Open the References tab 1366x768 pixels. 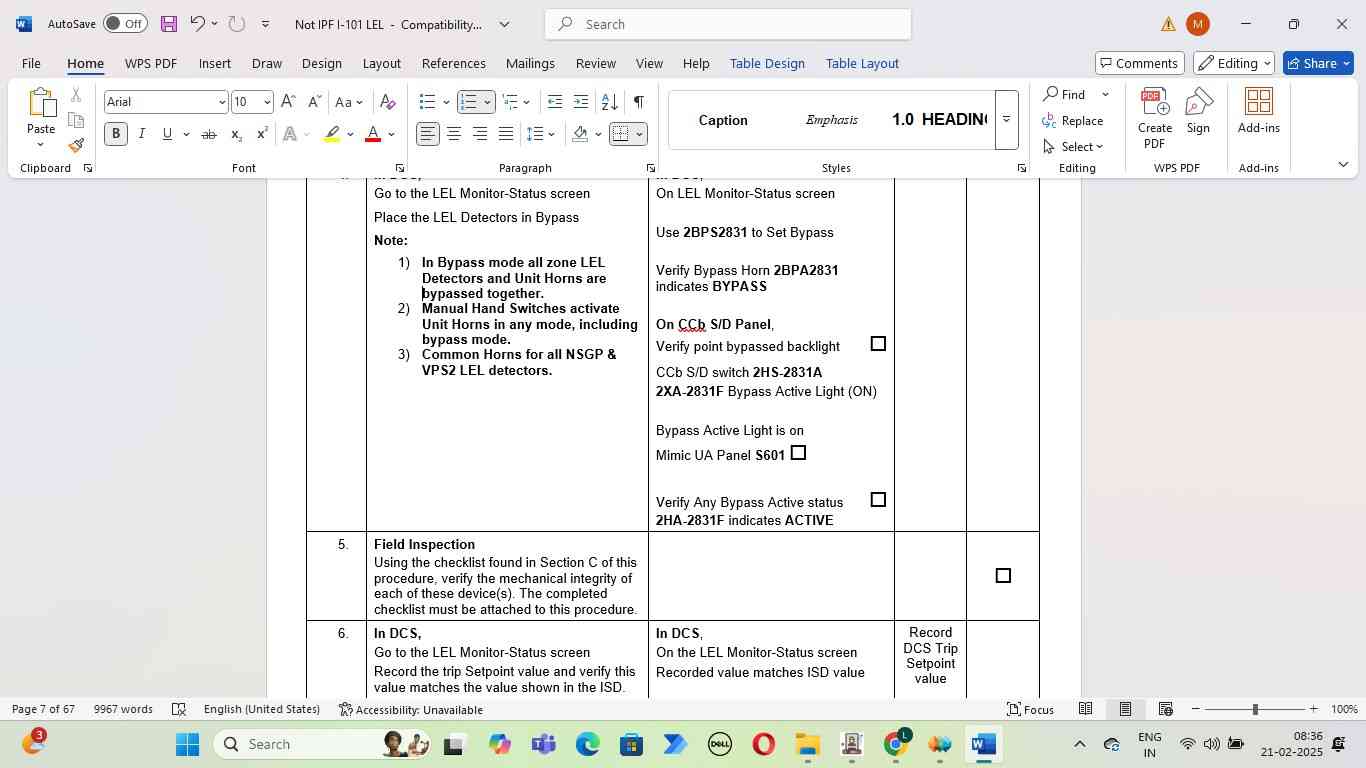point(454,63)
